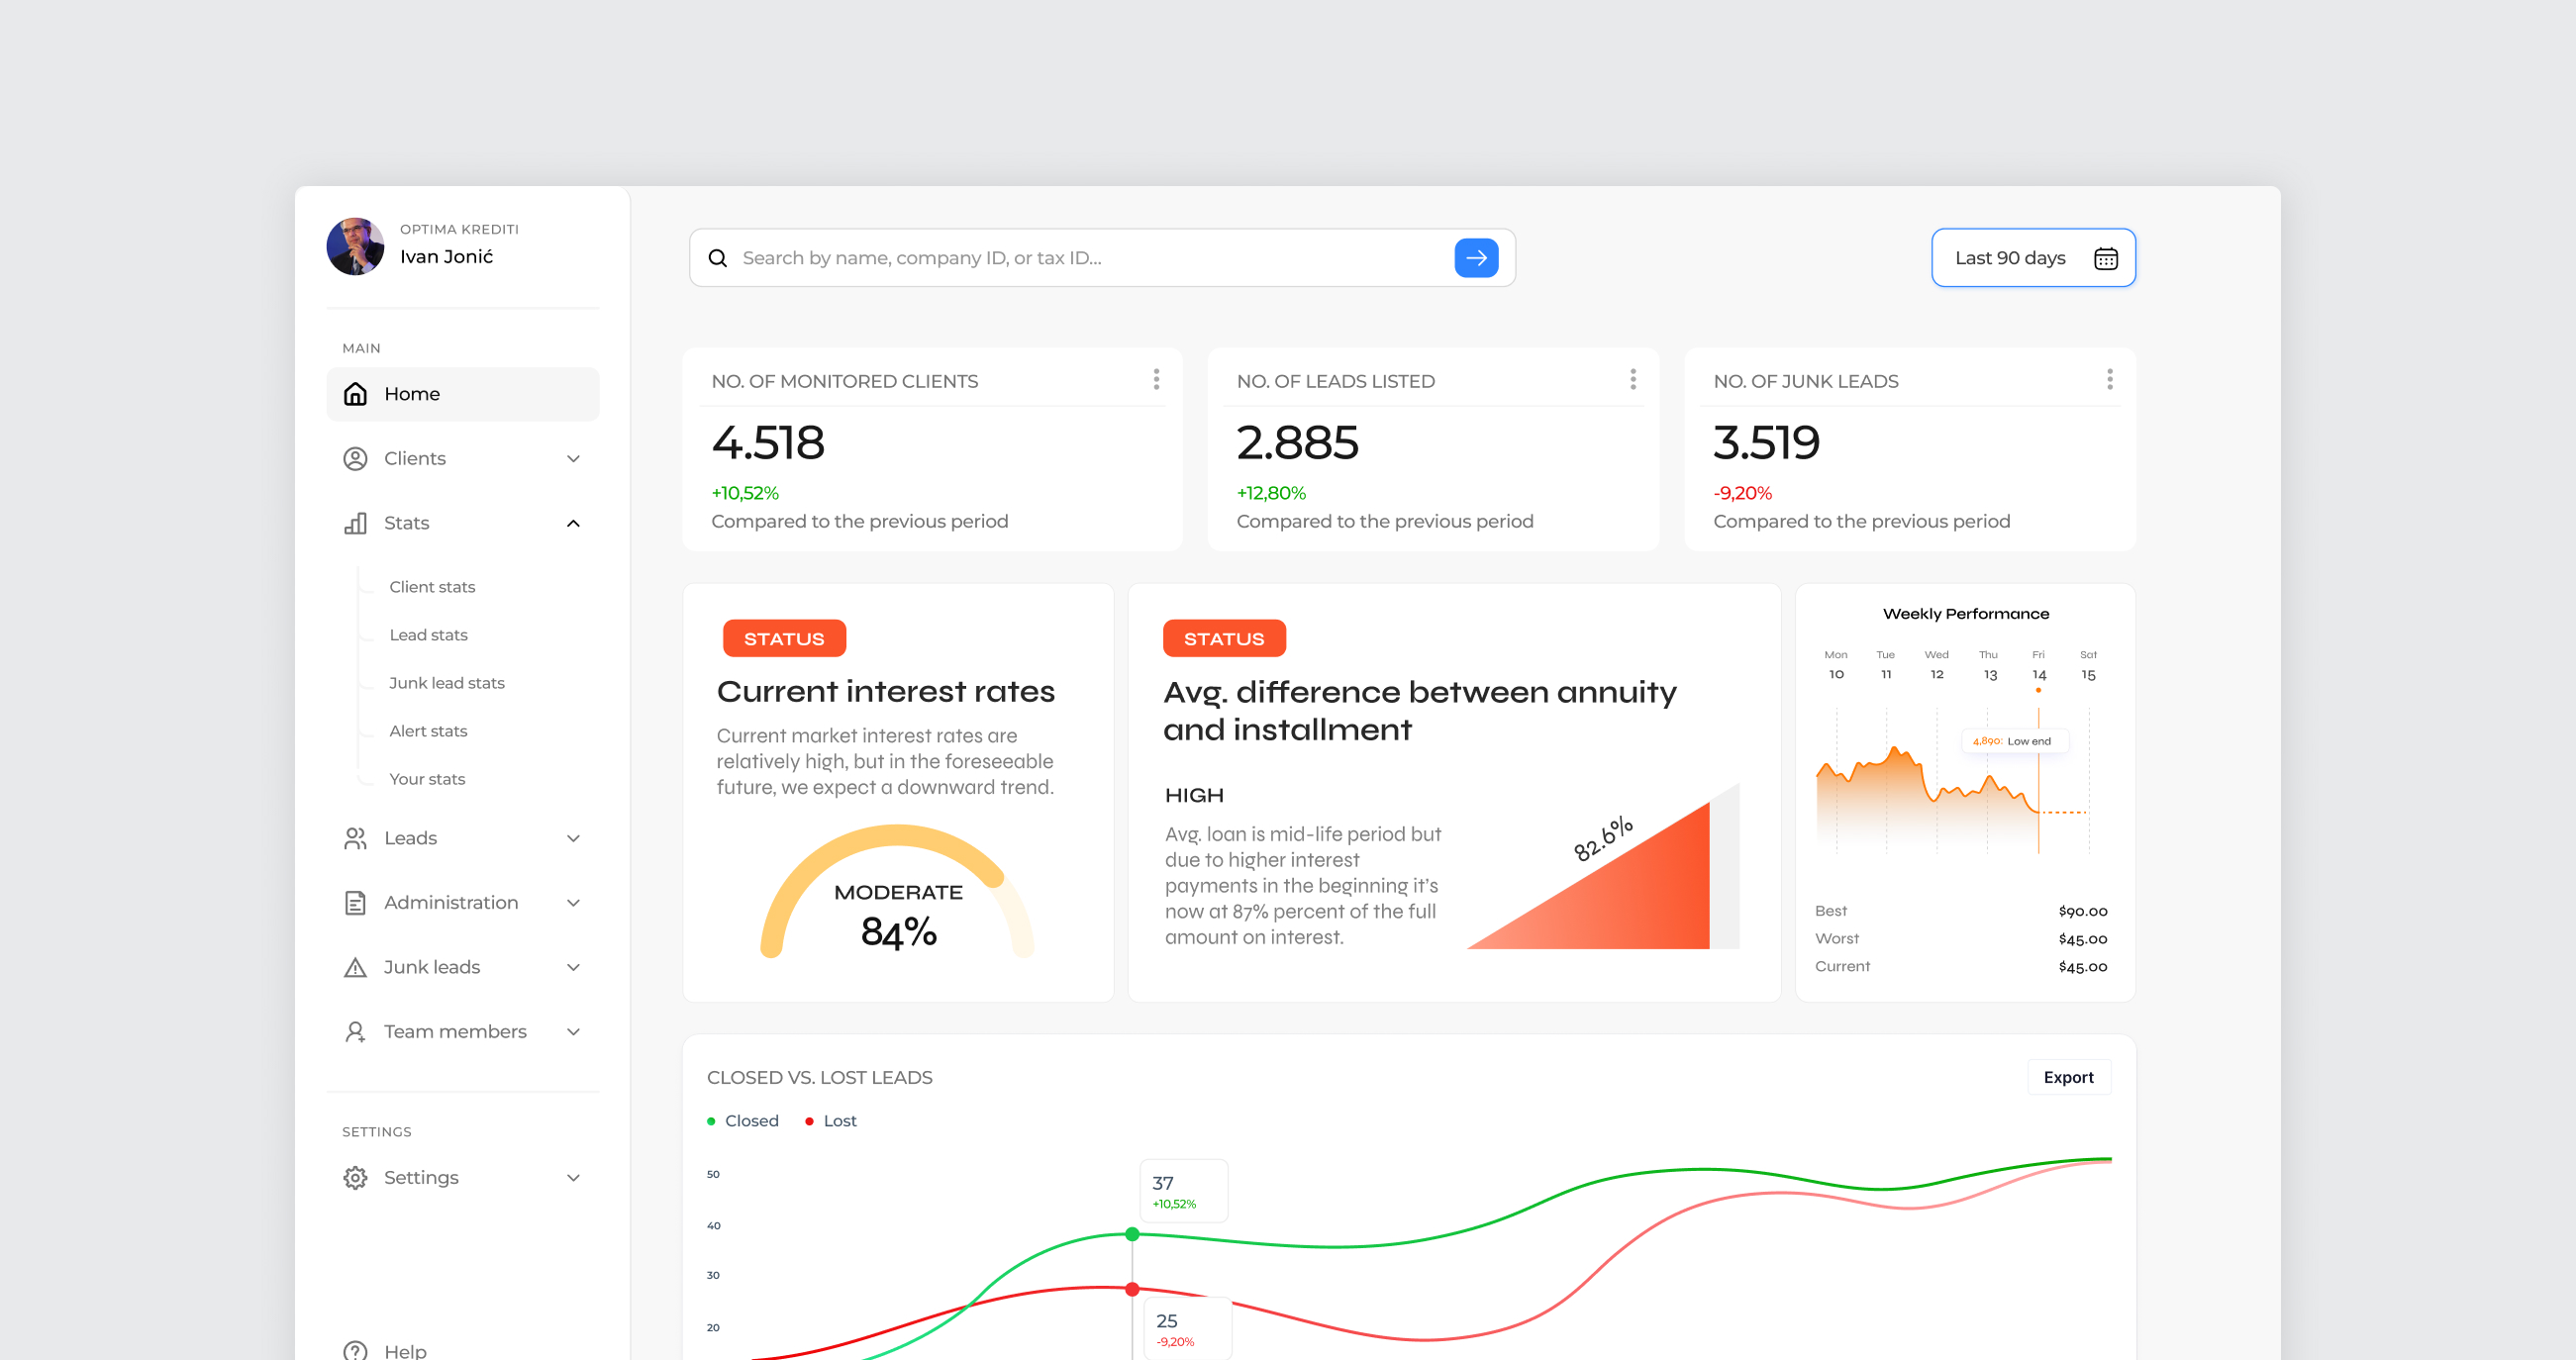Click the Export button
2576x1360 pixels.
2067,1077
